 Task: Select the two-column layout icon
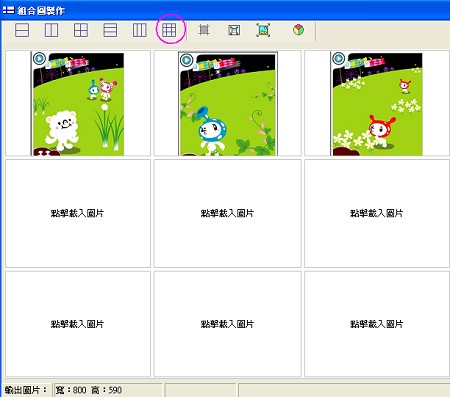[51, 30]
